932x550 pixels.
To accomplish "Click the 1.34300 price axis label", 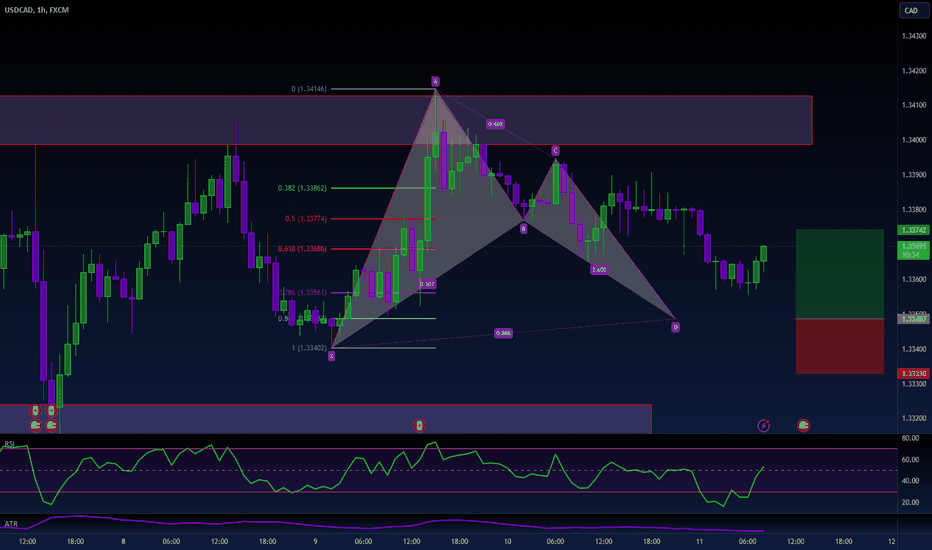I will click(914, 36).
